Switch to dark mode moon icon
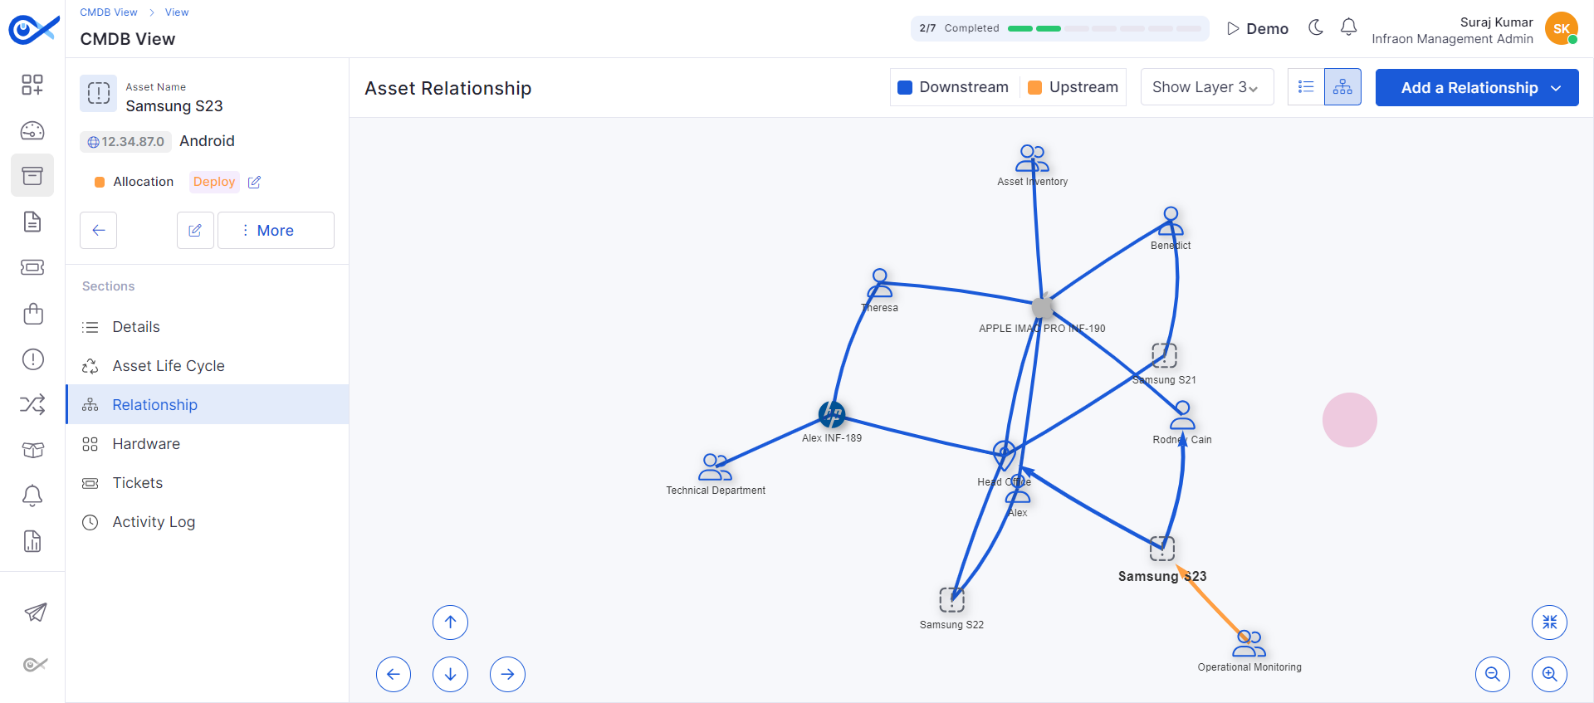Viewport: 1594px width, 703px height. 1316,28
